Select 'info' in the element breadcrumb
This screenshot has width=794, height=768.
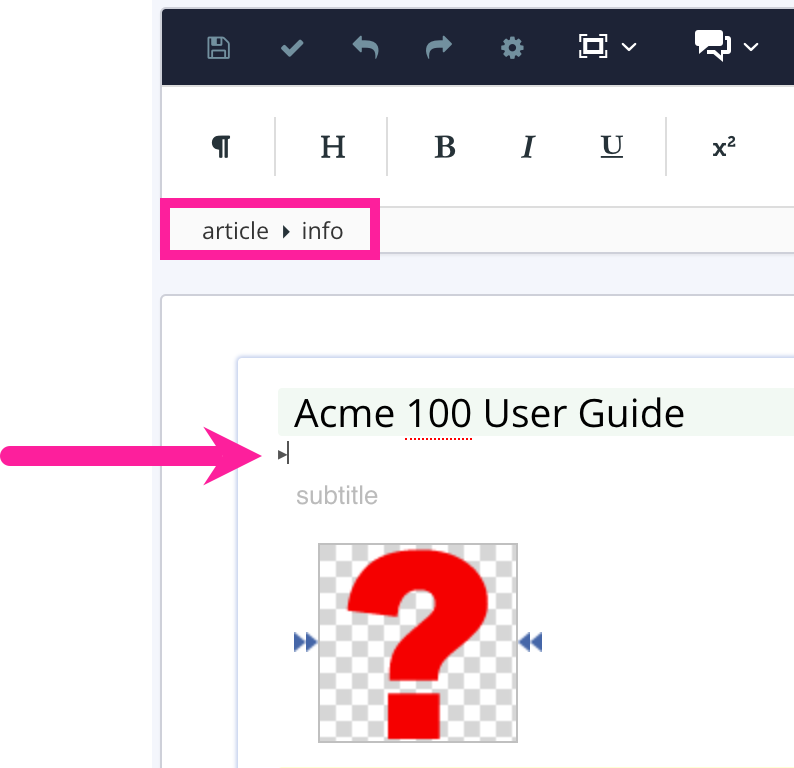(x=322, y=231)
